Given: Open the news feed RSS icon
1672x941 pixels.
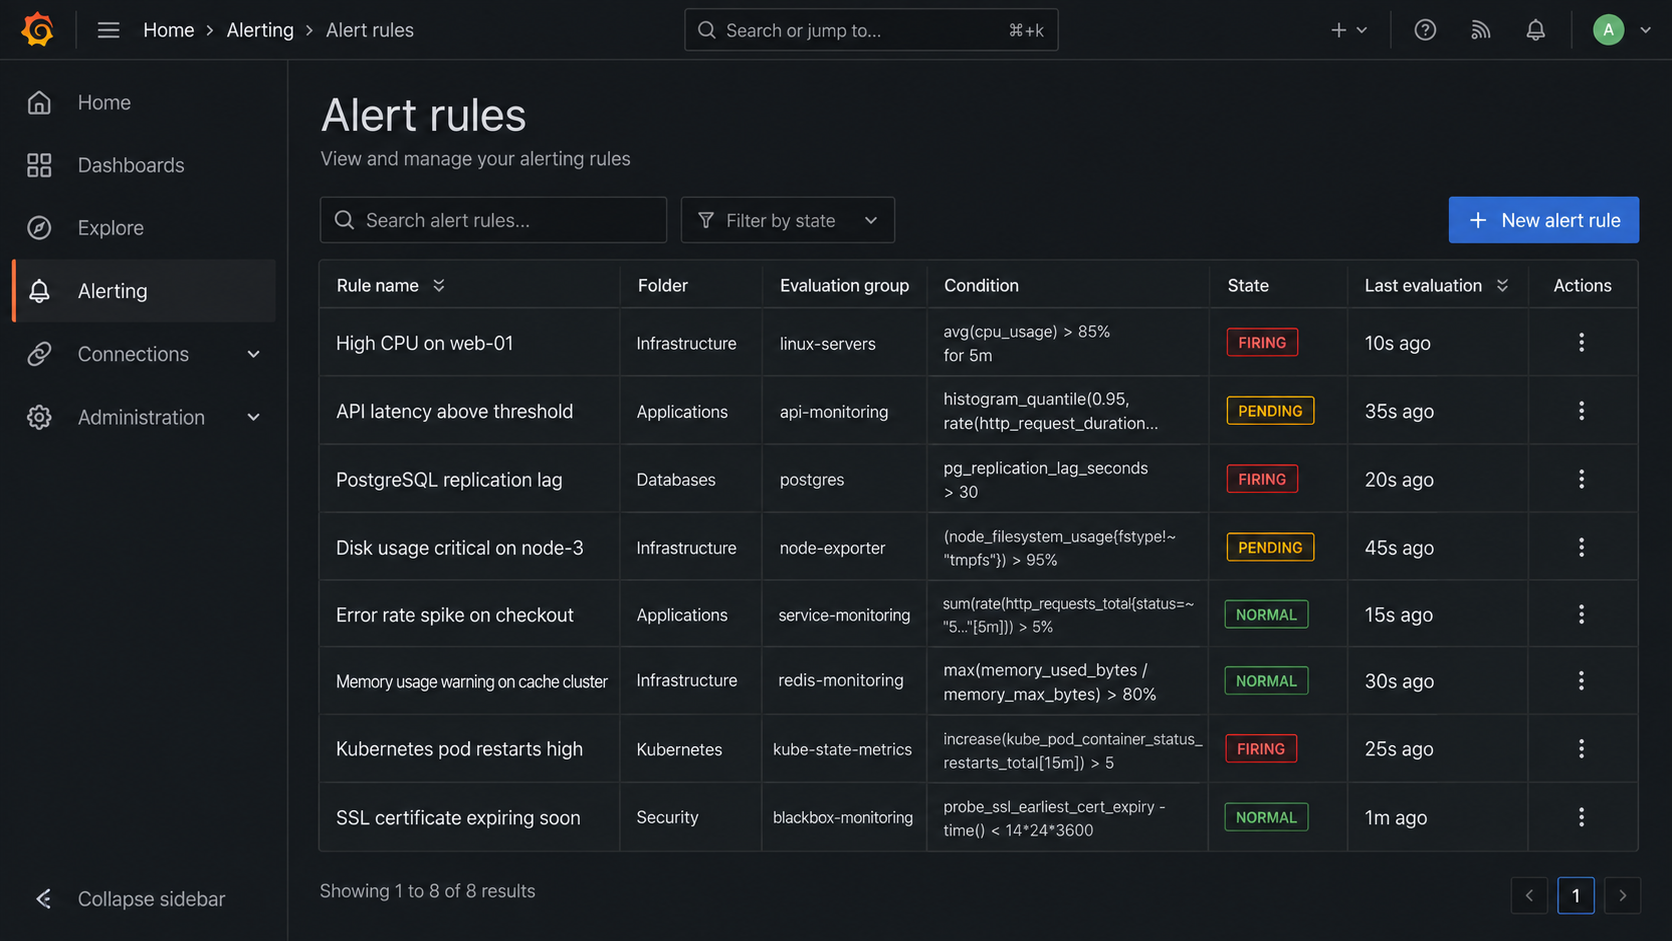Looking at the screenshot, I should [x=1480, y=30].
